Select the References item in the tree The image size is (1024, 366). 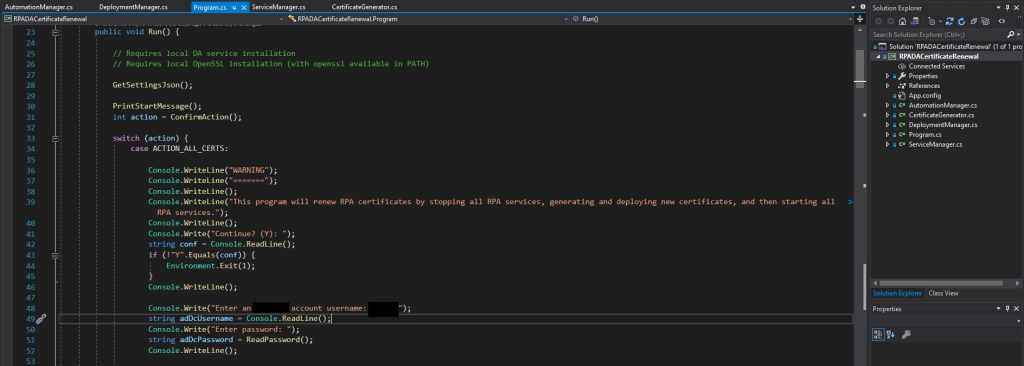(923, 86)
